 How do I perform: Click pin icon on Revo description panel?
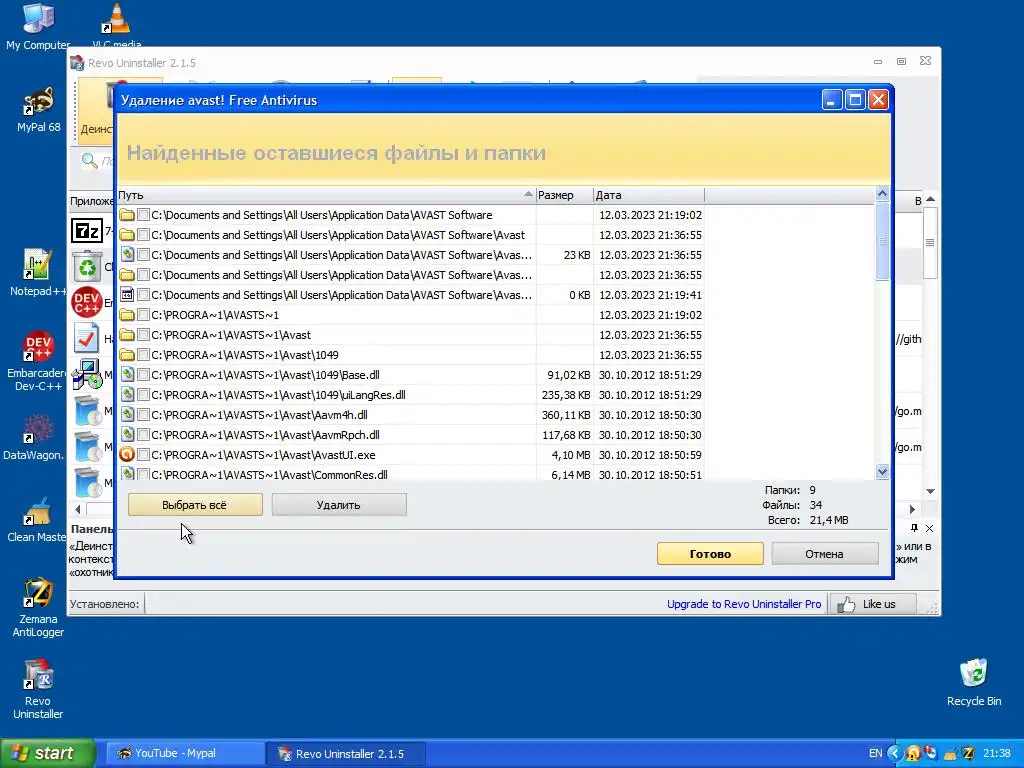tap(914, 528)
